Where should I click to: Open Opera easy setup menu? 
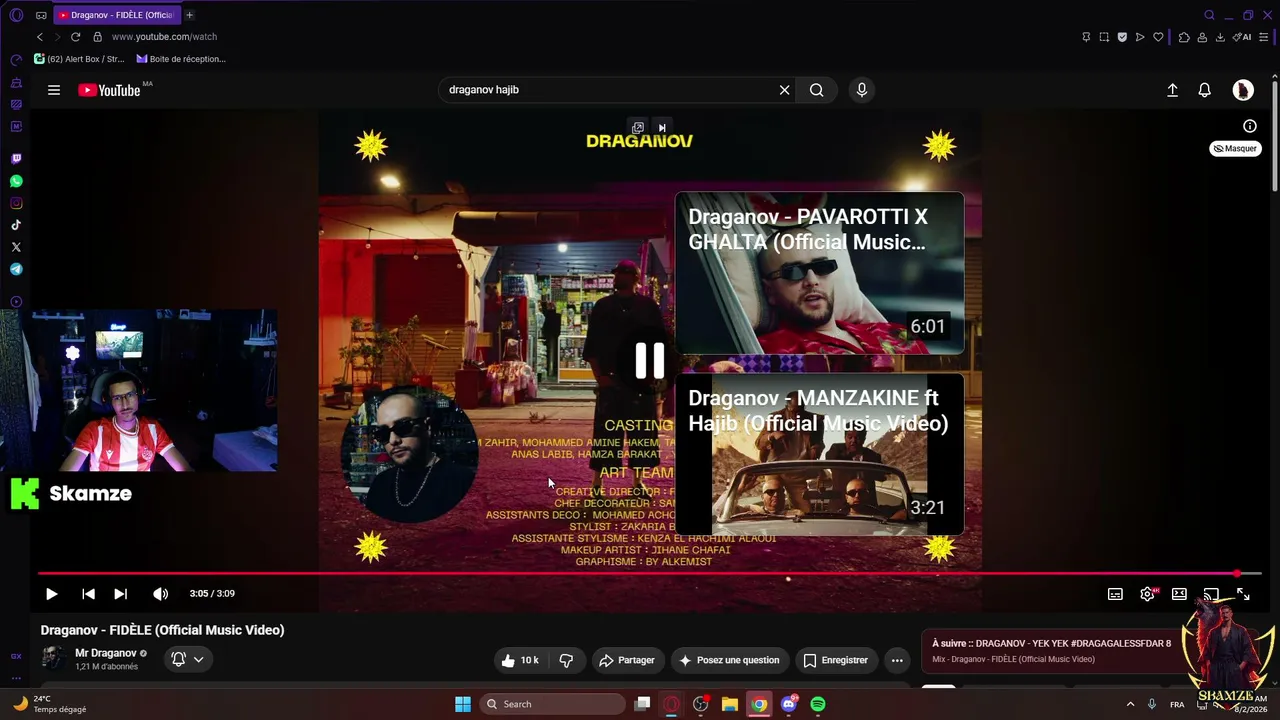(1265, 37)
